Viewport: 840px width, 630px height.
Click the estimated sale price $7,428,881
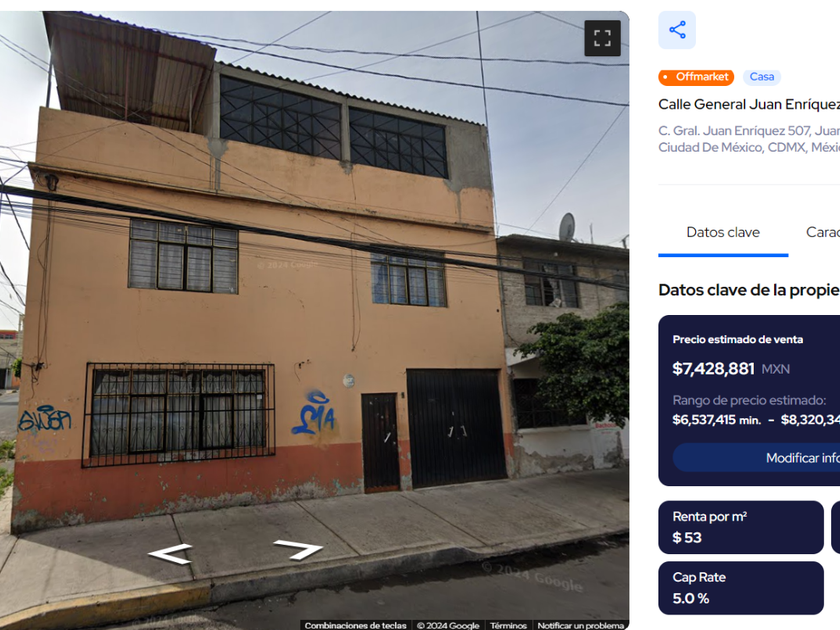tap(713, 369)
